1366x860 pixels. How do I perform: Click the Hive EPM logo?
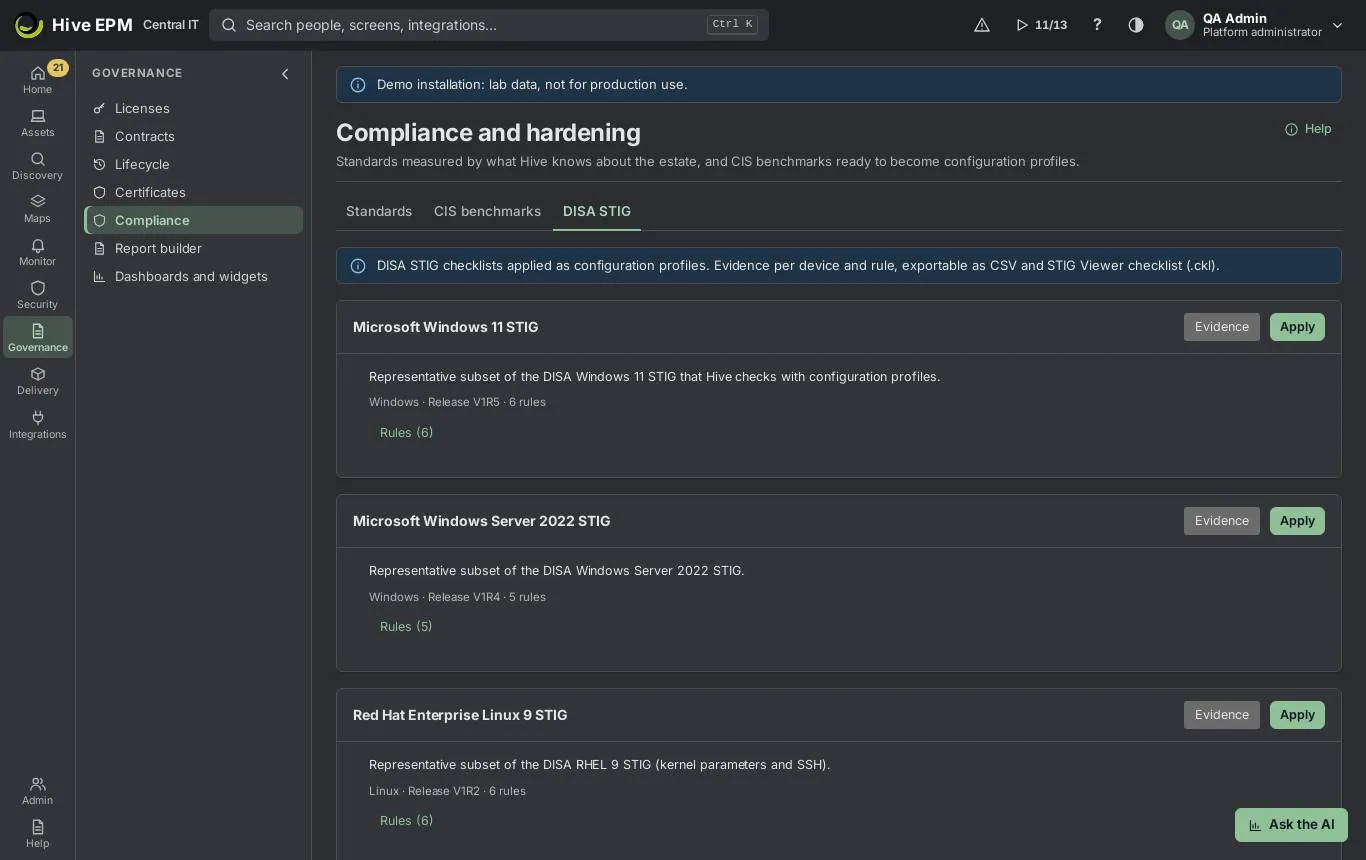[74, 25]
